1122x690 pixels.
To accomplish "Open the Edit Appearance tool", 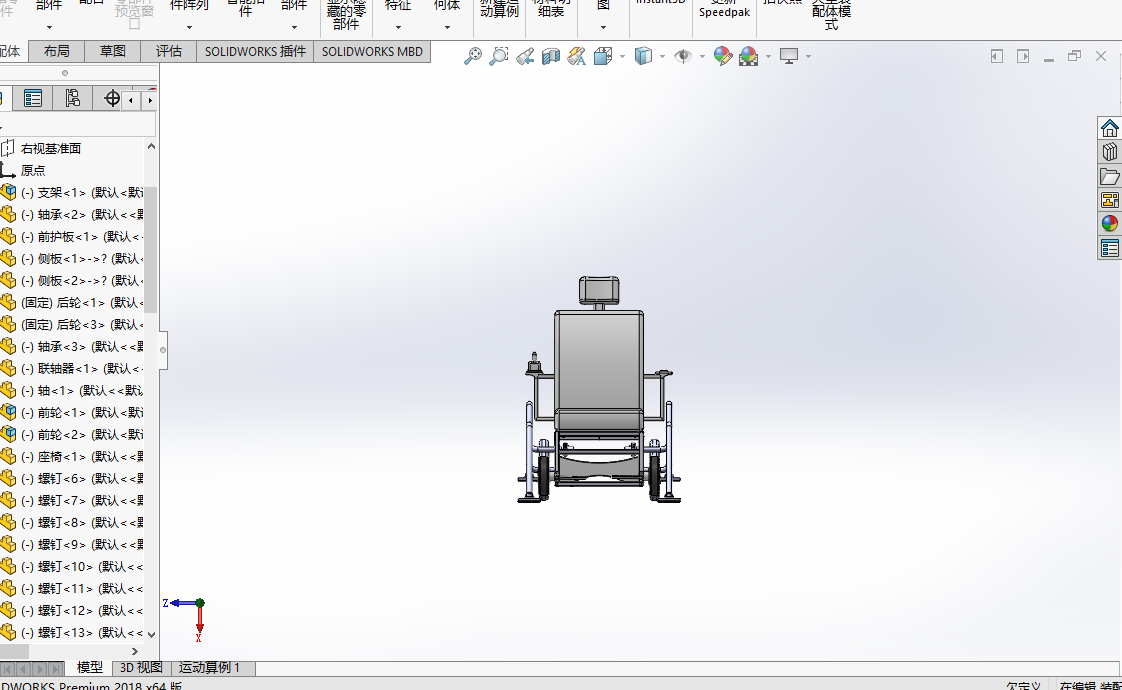I will pyautogui.click(x=723, y=56).
